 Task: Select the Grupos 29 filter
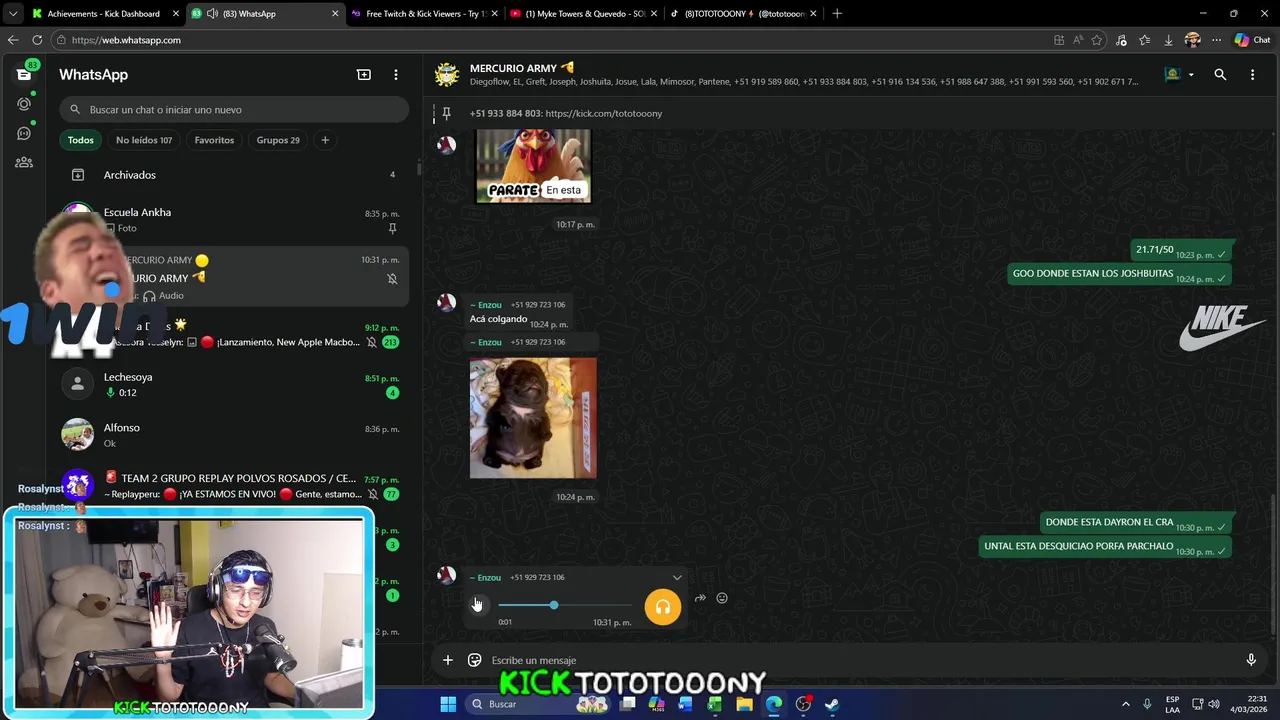278,140
